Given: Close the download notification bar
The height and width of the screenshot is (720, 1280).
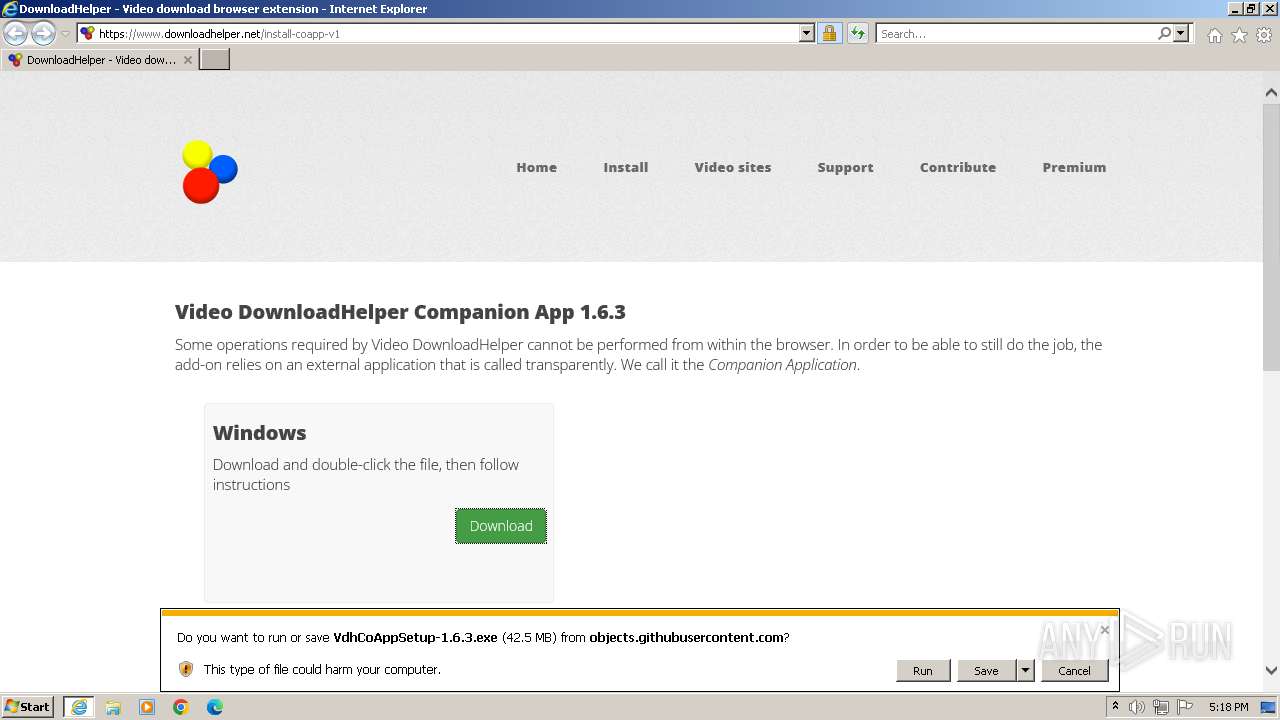Looking at the screenshot, I should 1105,630.
